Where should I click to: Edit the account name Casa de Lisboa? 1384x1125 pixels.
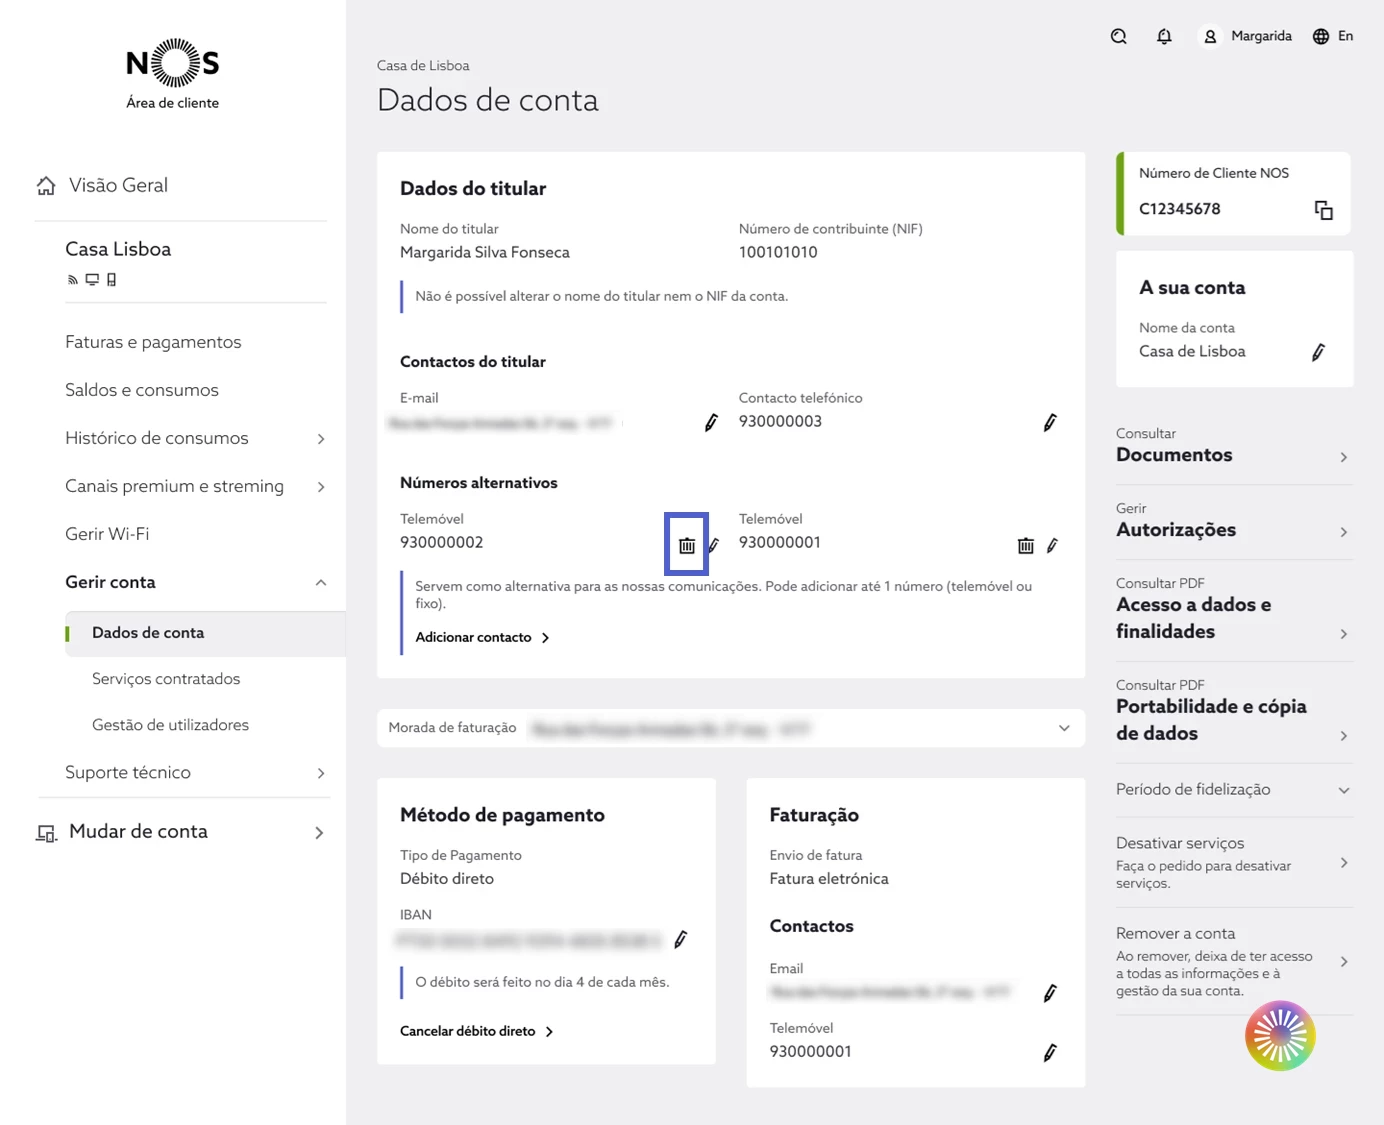tap(1318, 352)
